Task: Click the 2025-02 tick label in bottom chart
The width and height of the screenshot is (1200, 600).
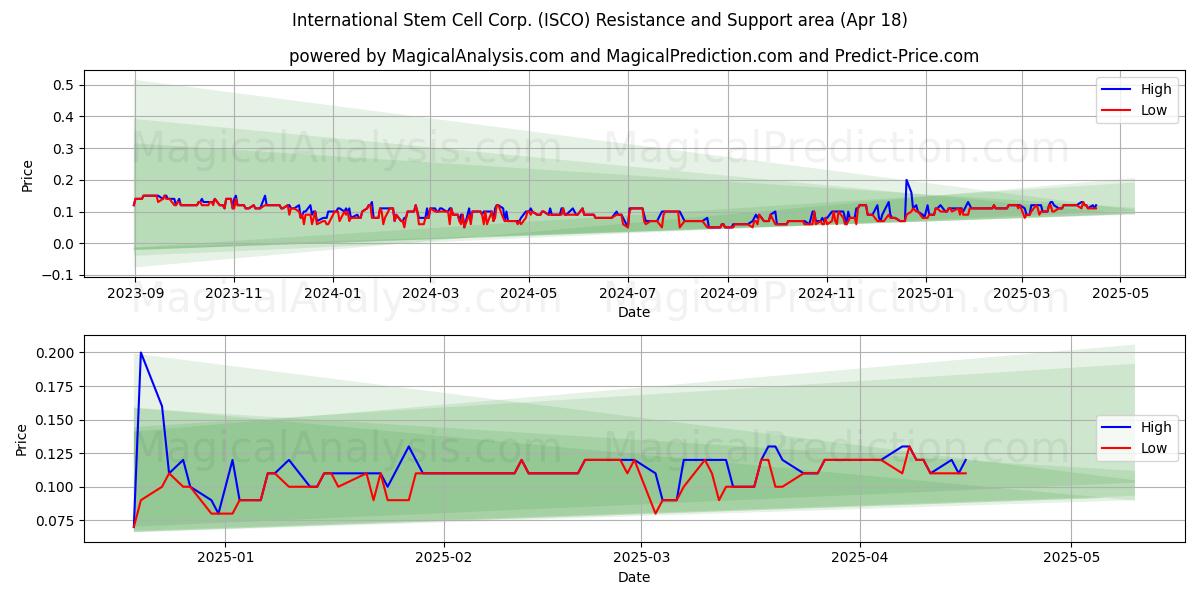Action: tap(444, 560)
